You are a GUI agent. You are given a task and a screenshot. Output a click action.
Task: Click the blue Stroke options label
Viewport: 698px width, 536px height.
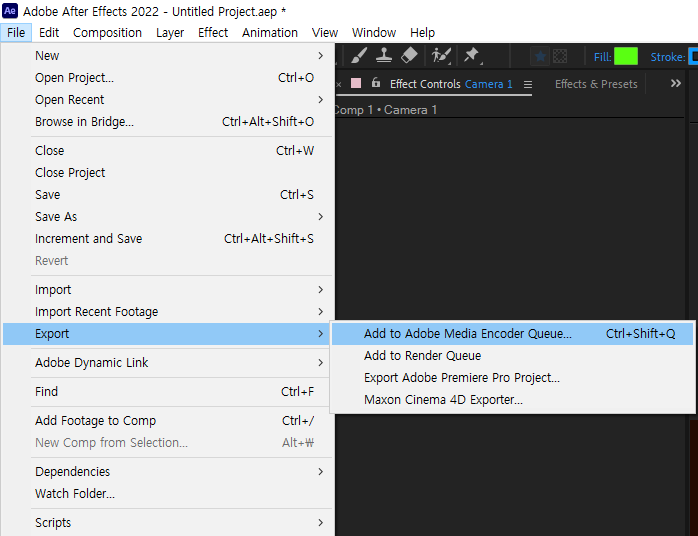point(667,57)
